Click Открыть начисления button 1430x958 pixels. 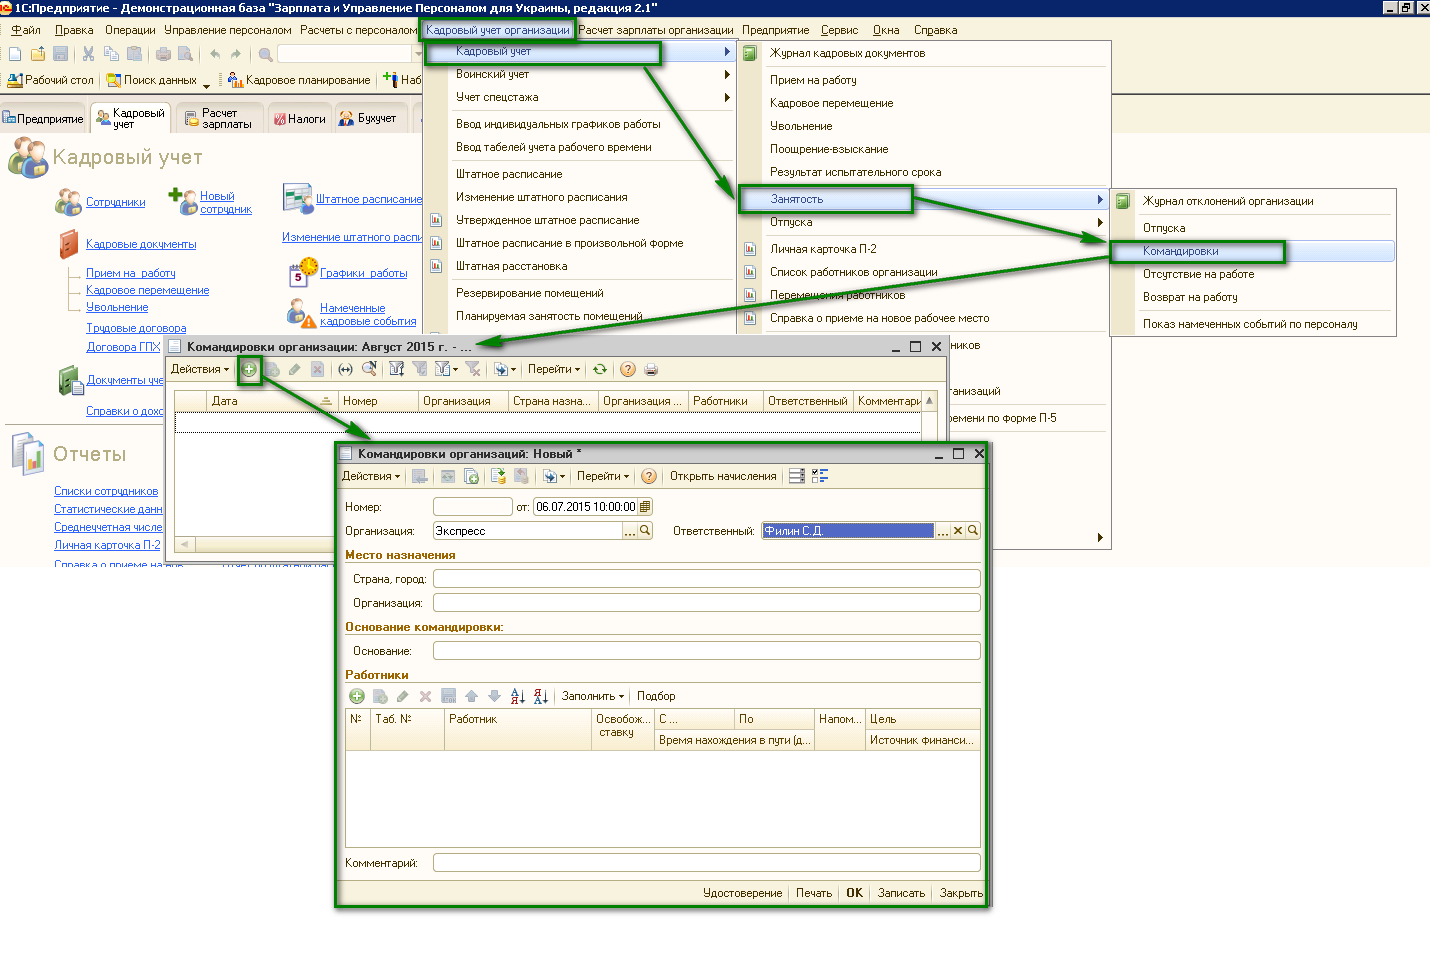[723, 476]
